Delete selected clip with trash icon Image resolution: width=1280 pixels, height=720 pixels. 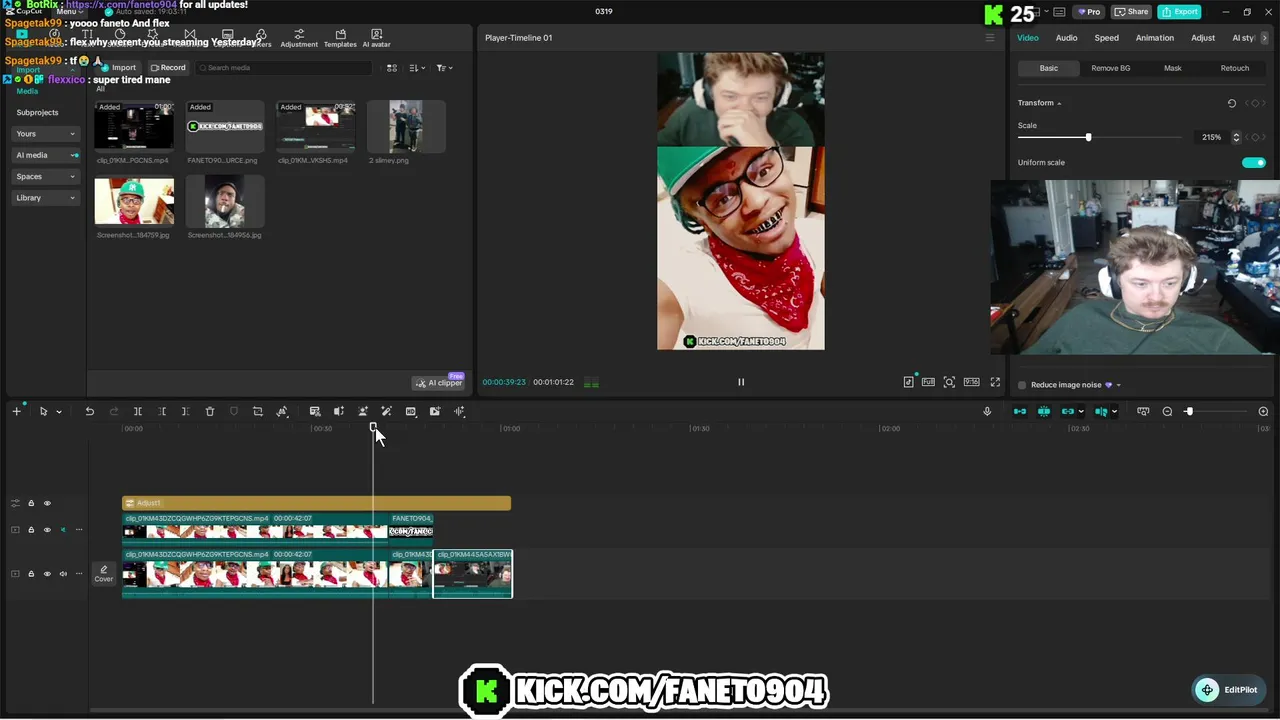pos(210,411)
